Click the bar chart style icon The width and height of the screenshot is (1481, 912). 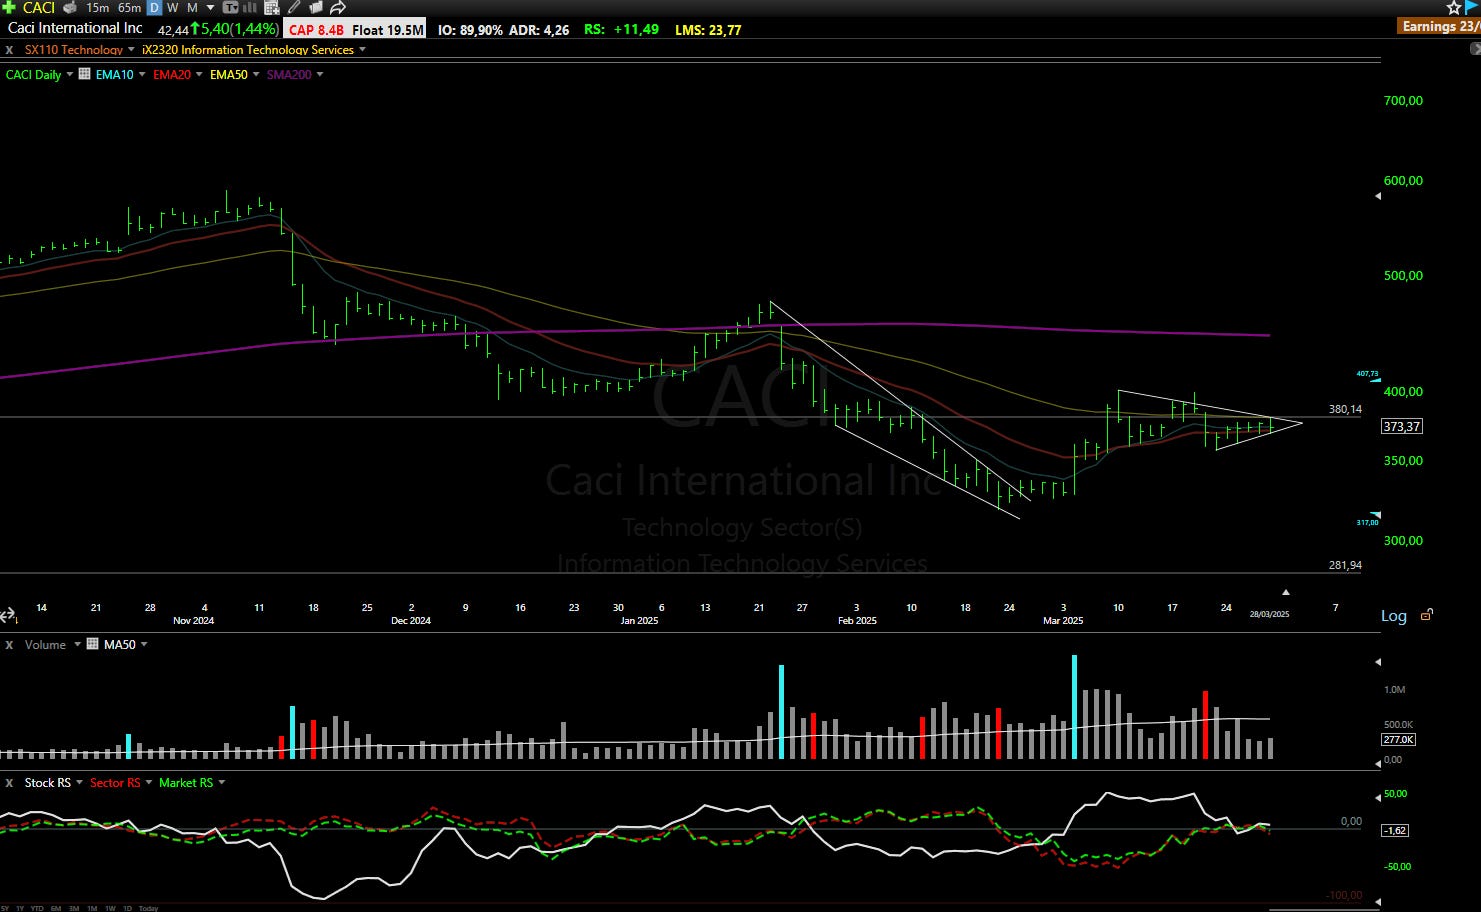[x=250, y=7]
